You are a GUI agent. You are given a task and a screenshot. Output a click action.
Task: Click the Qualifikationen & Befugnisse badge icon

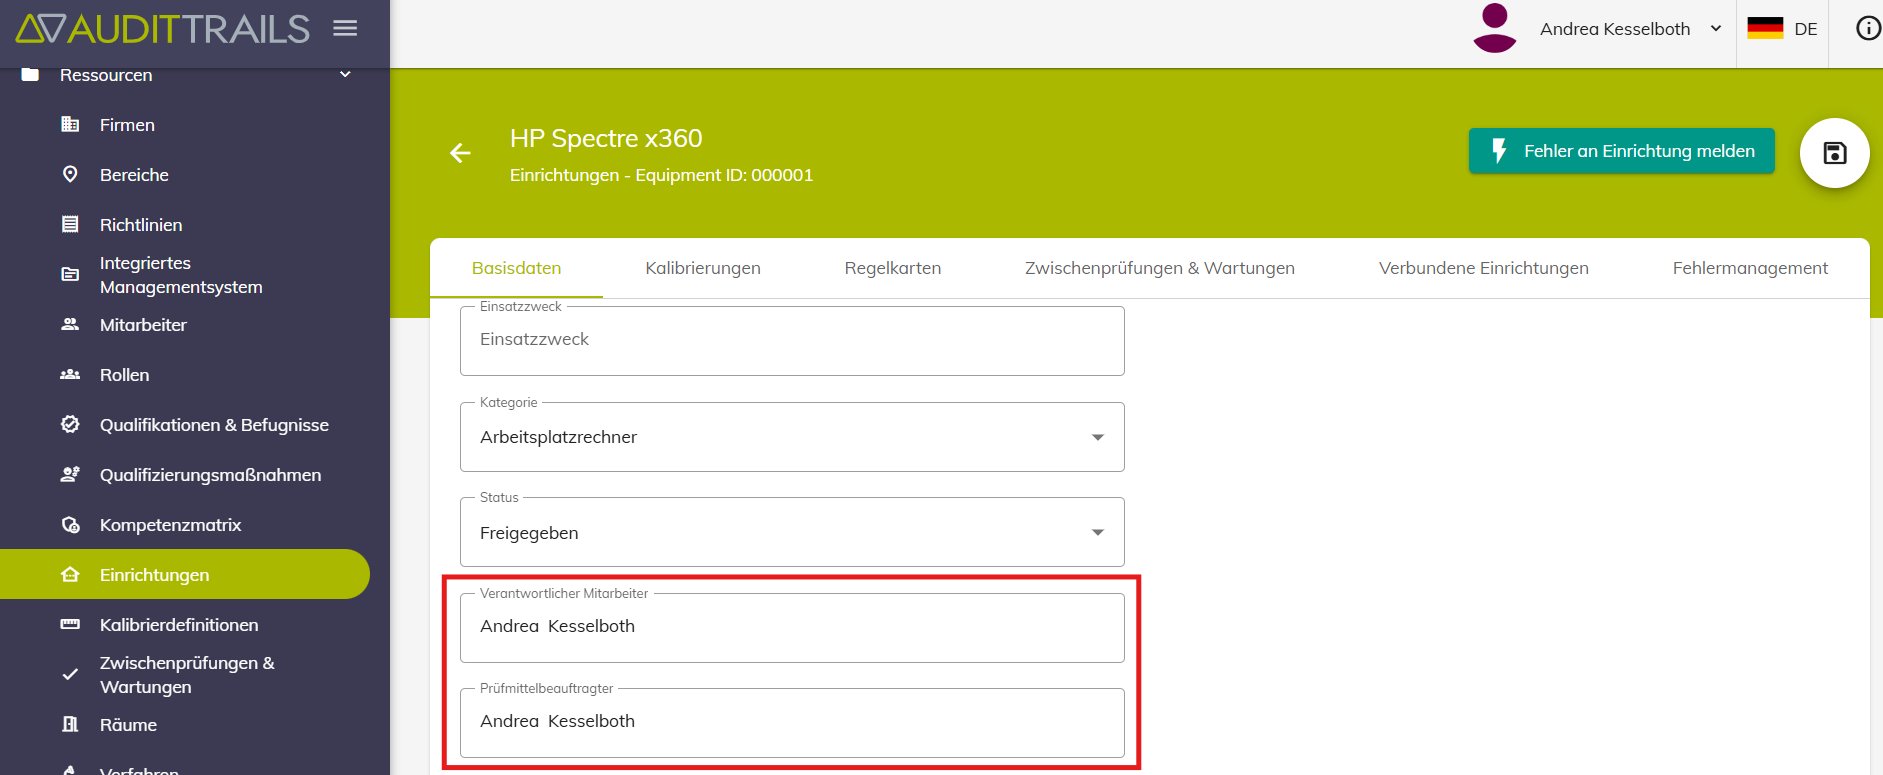coord(70,425)
